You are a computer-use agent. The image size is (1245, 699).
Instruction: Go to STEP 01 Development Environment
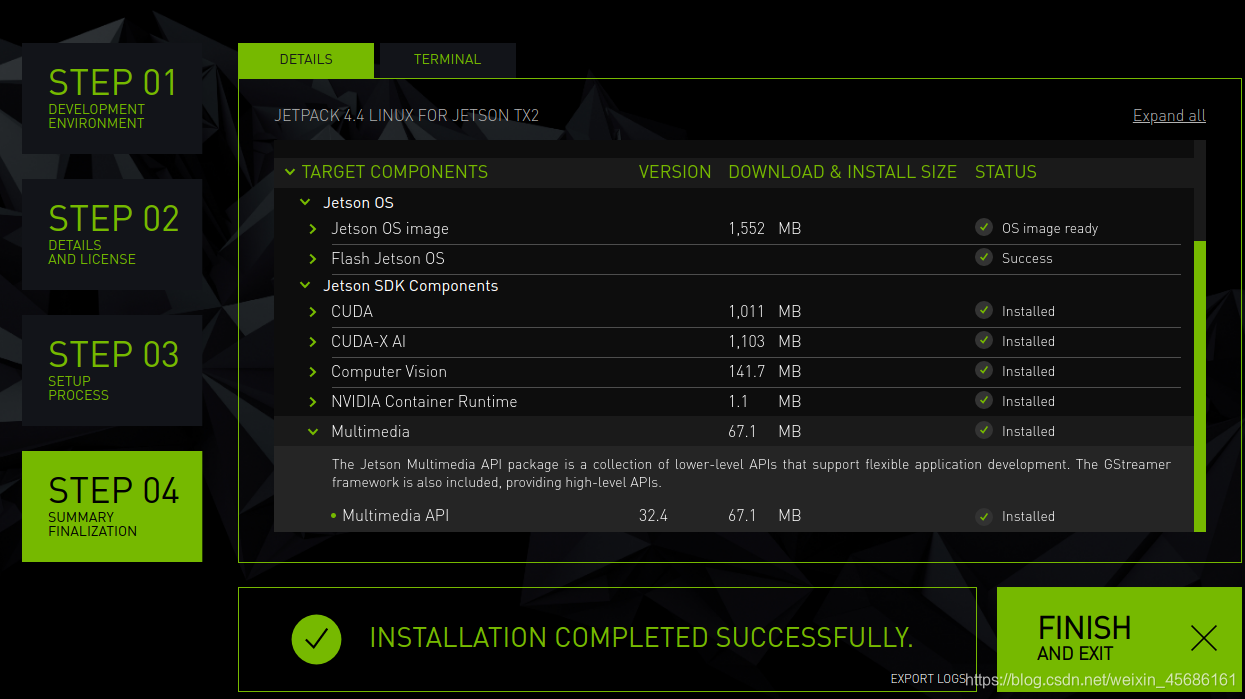click(112, 98)
